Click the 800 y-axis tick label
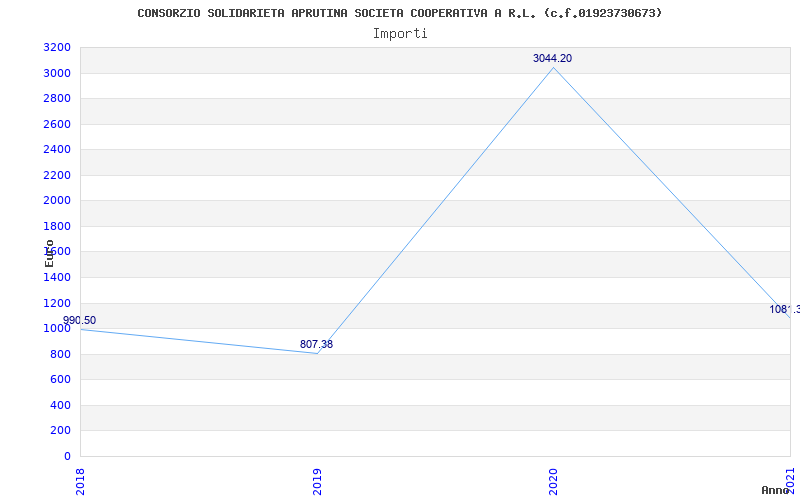The height and width of the screenshot is (500, 800). tap(60, 354)
